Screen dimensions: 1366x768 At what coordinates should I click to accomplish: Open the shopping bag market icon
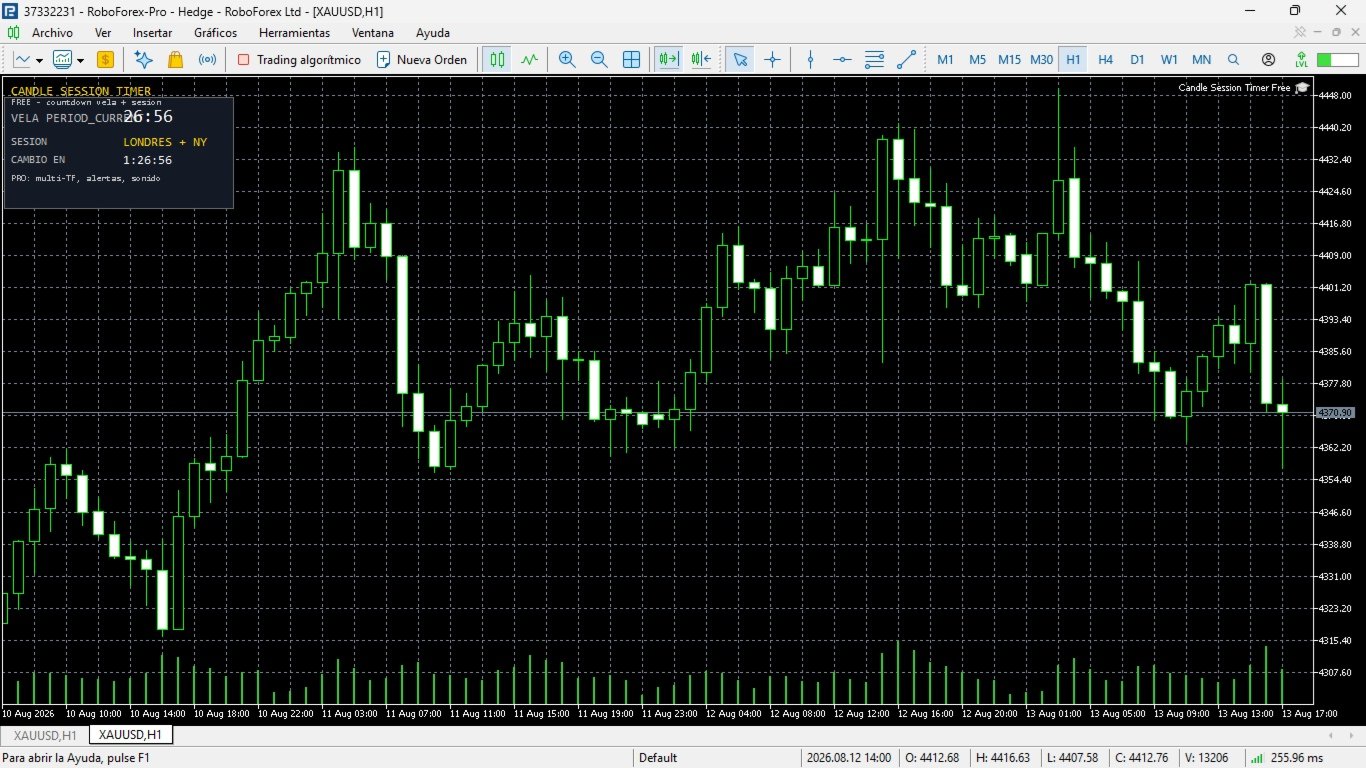[175, 59]
